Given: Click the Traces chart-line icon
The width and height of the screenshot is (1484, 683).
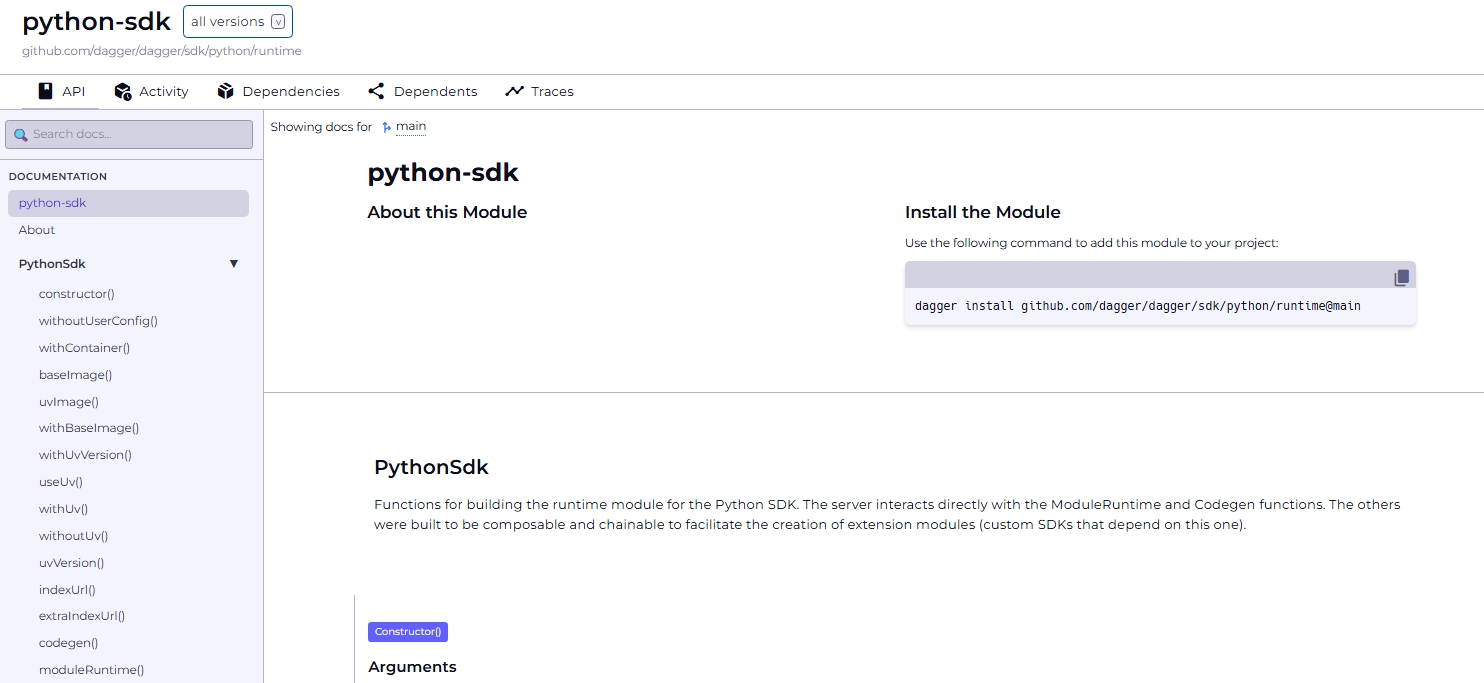Looking at the screenshot, I should (x=514, y=91).
